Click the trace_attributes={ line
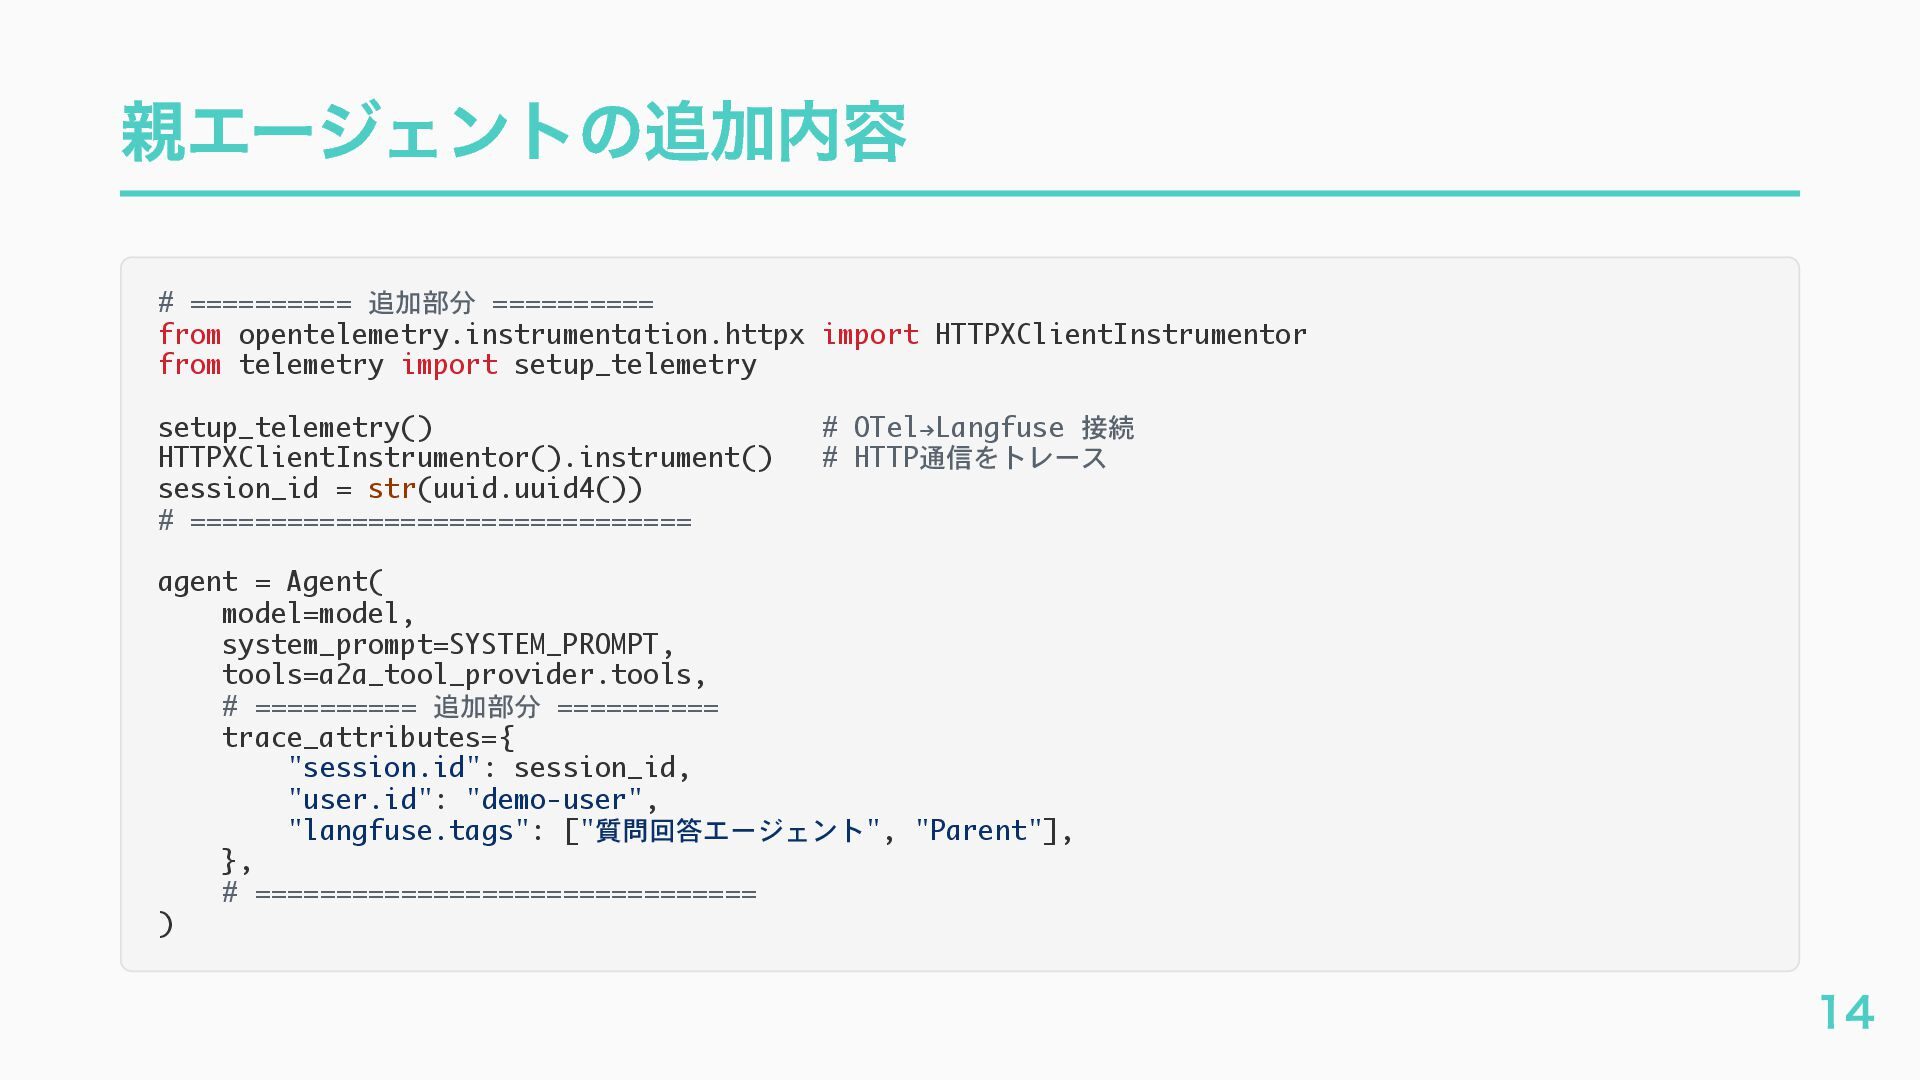The image size is (1920, 1080). tap(368, 738)
